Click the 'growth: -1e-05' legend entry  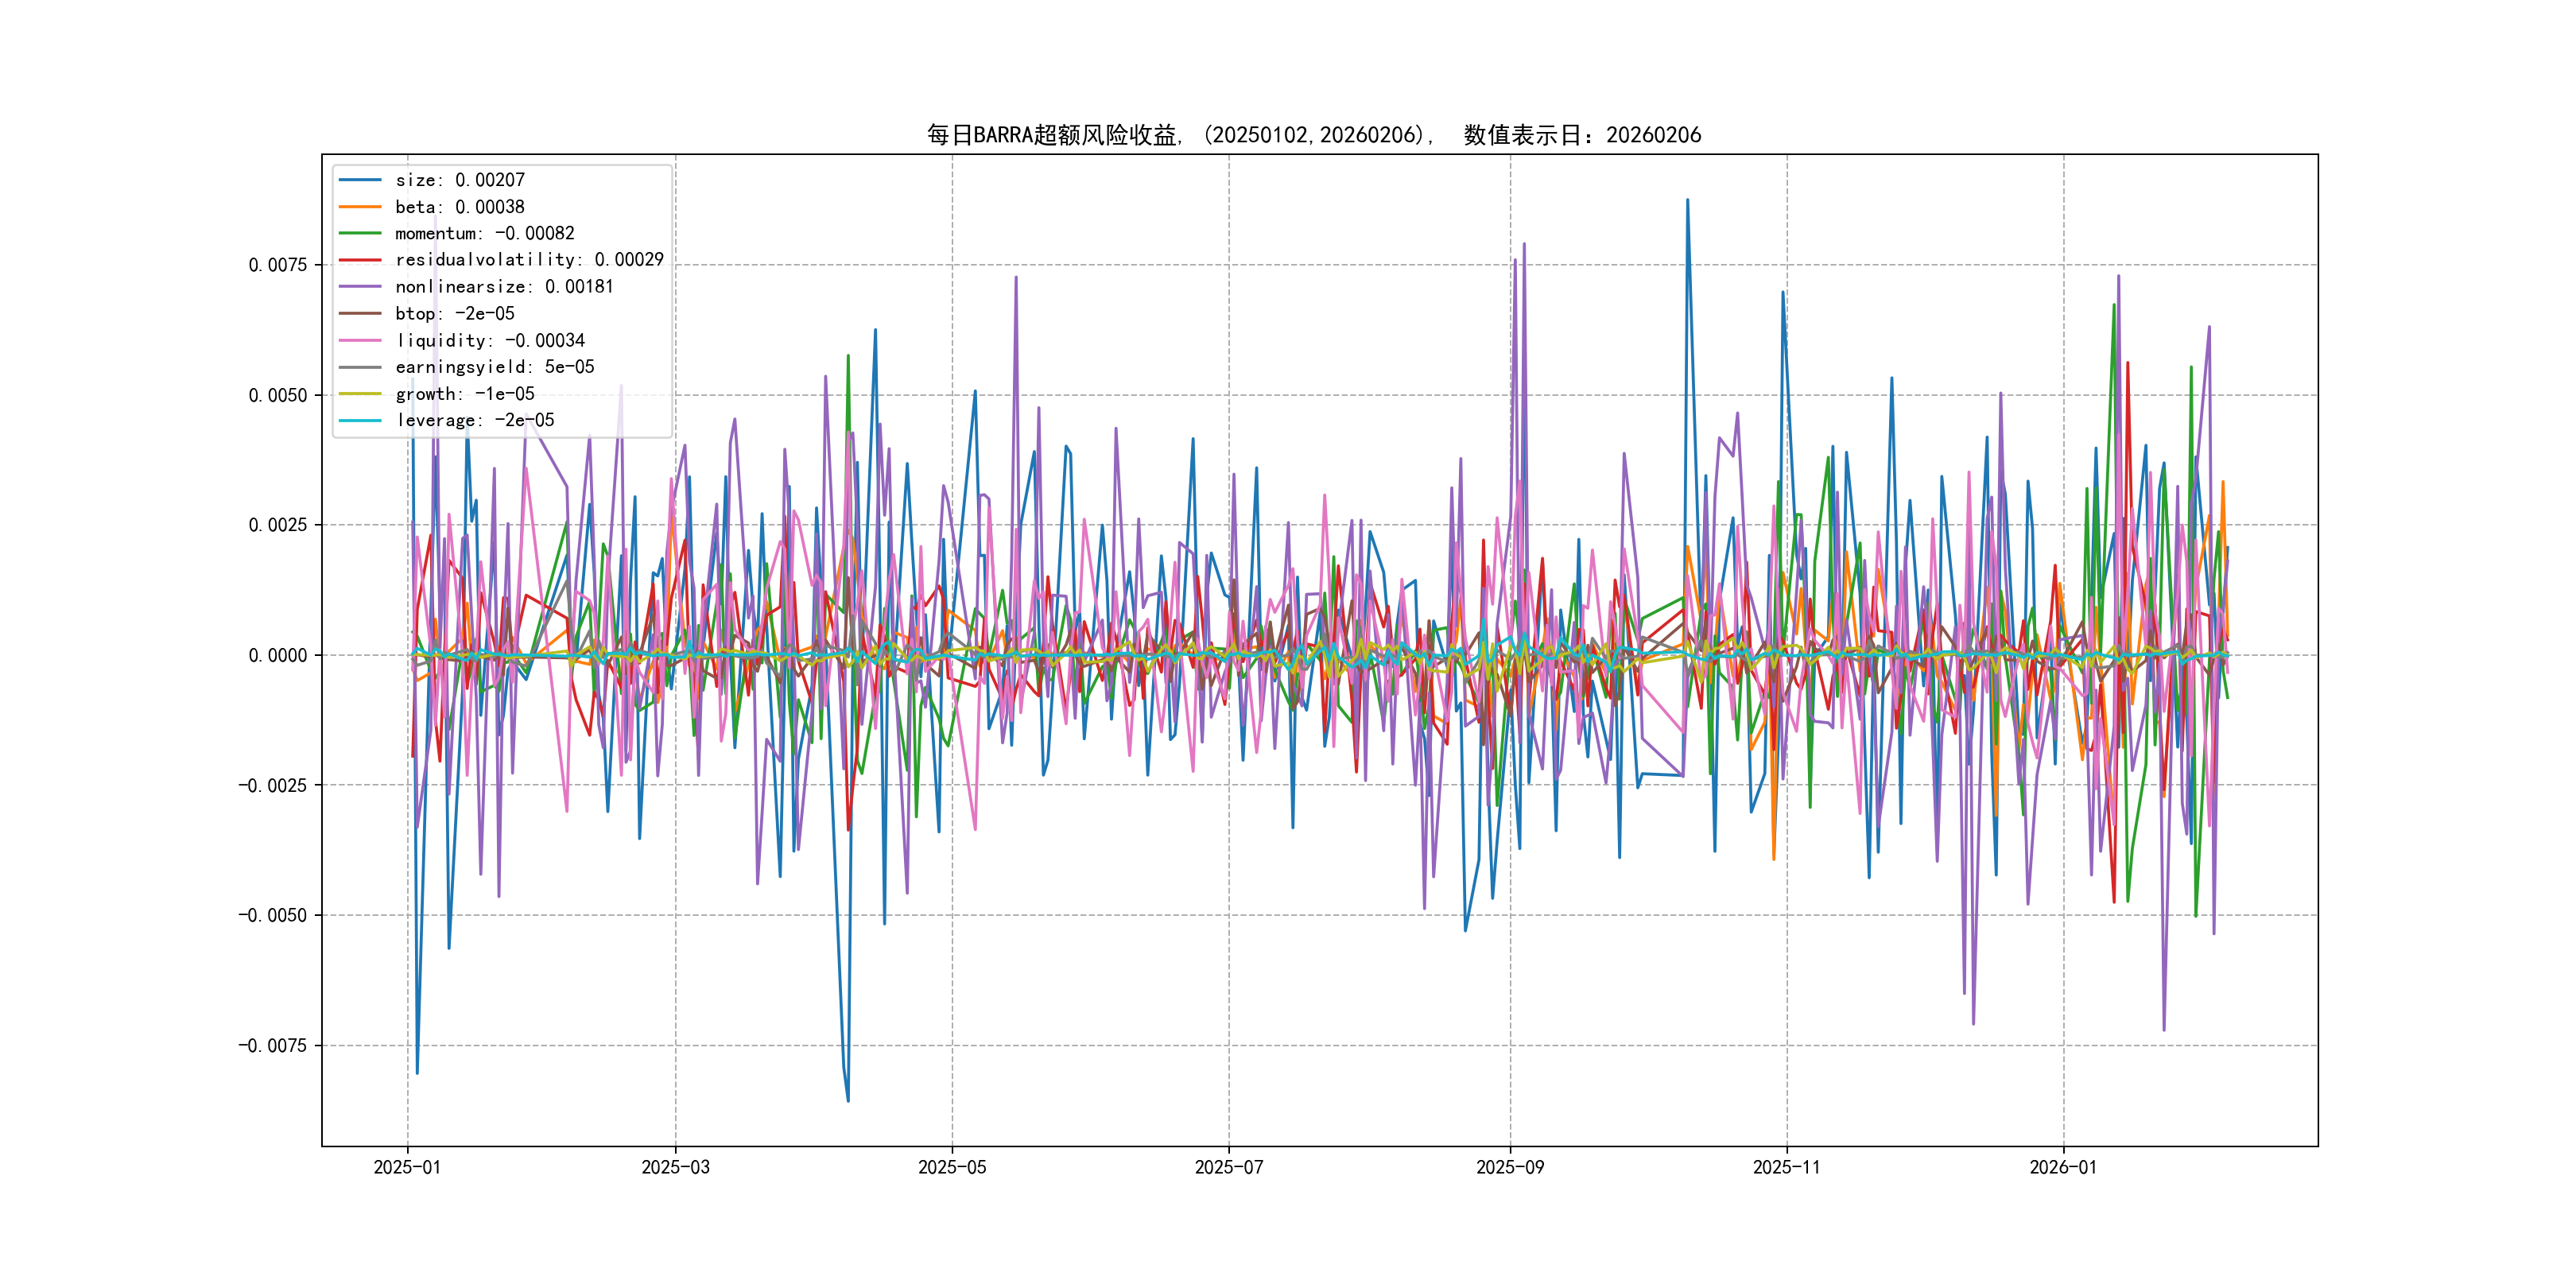click(x=464, y=394)
